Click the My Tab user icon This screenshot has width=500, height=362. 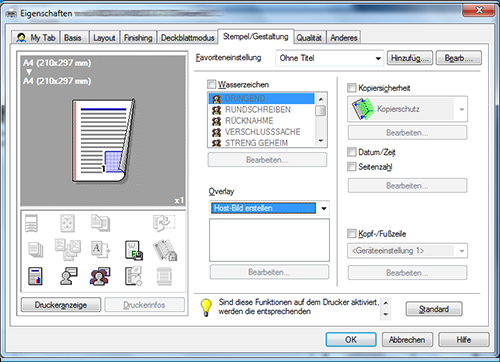(21, 37)
